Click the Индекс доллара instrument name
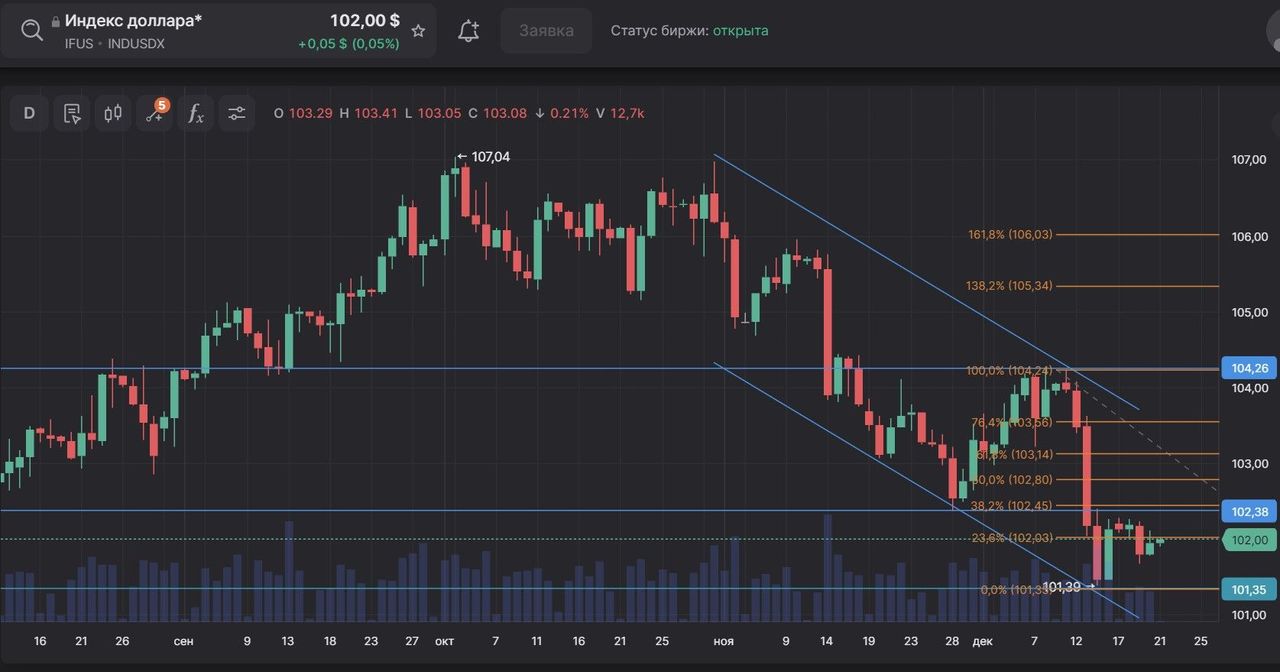Image resolution: width=1280 pixels, height=672 pixels. pos(133,20)
